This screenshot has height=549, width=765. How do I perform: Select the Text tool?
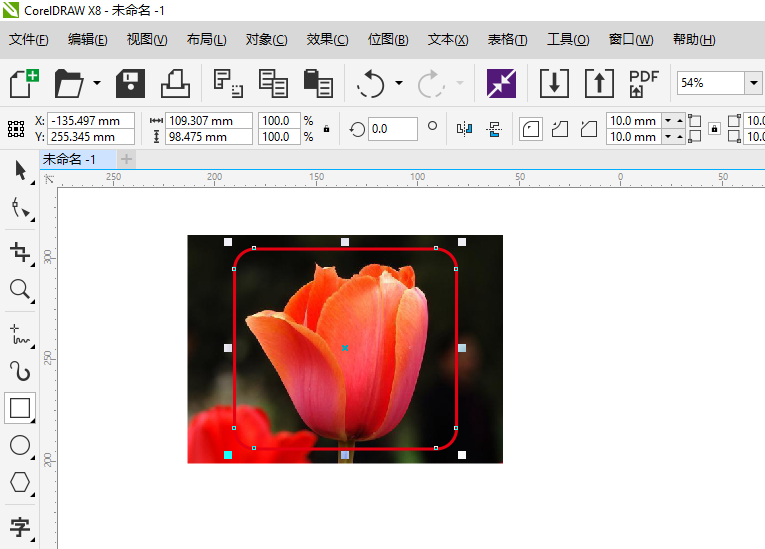[19, 527]
